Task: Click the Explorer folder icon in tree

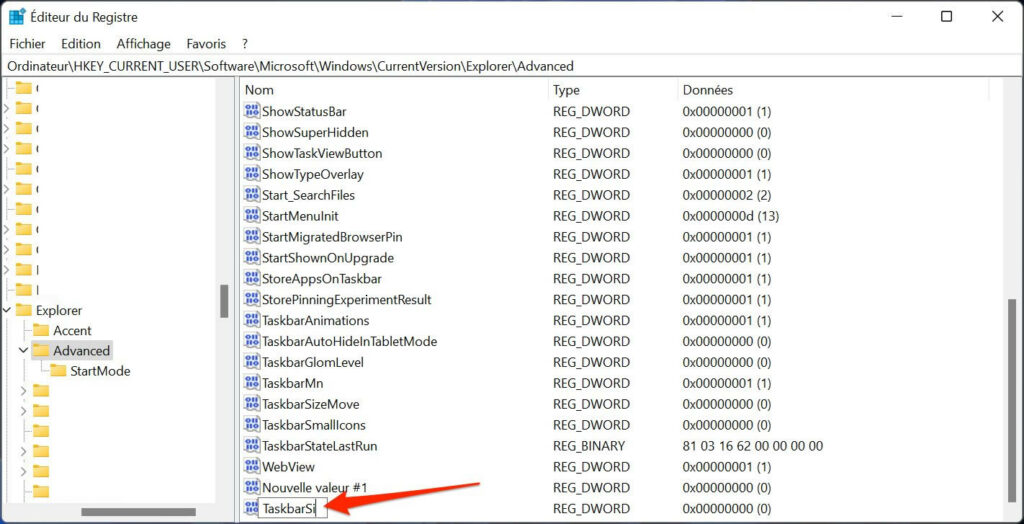Action: click(x=24, y=310)
